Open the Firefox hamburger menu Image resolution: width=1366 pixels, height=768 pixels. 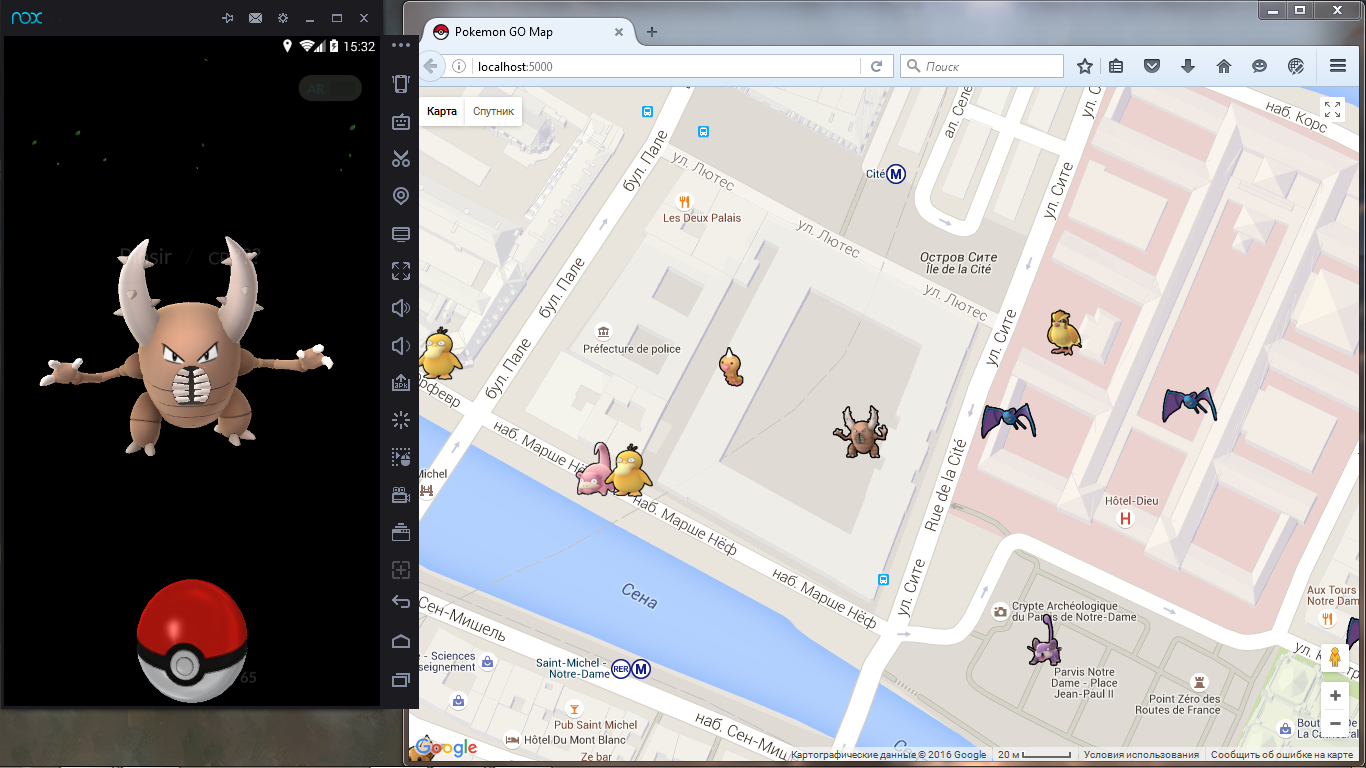1338,66
